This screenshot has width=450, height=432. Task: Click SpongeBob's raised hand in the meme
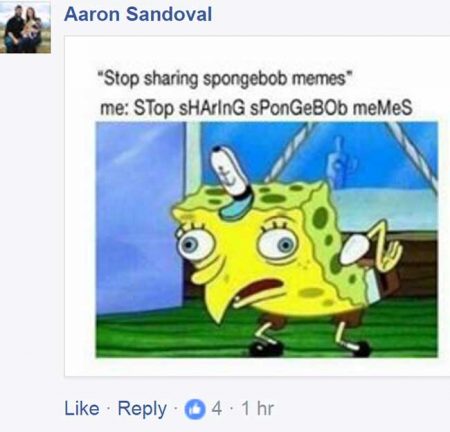click(x=387, y=247)
